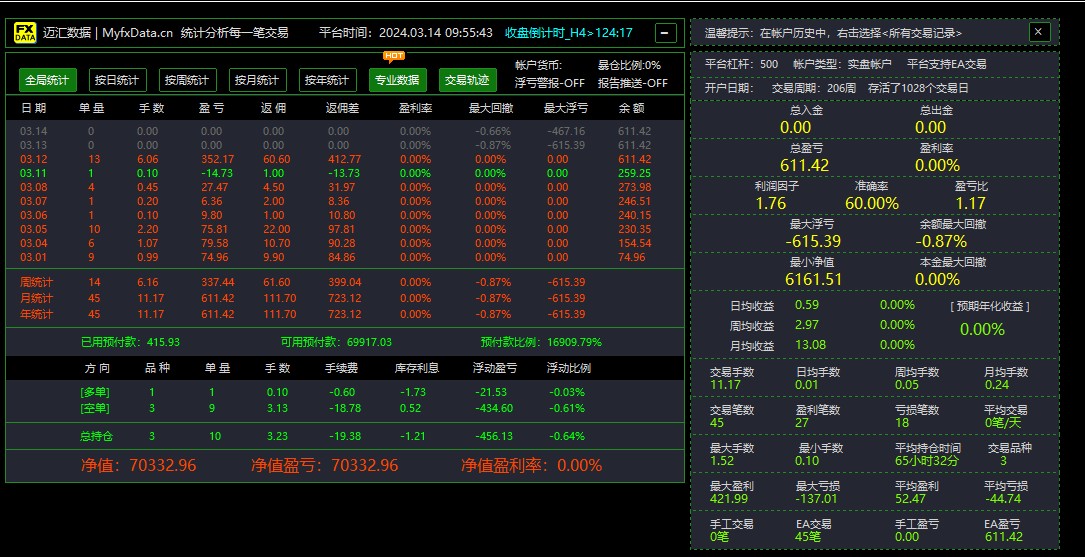Switch to 按月统计 view
The image size is (1085, 557).
257,80
